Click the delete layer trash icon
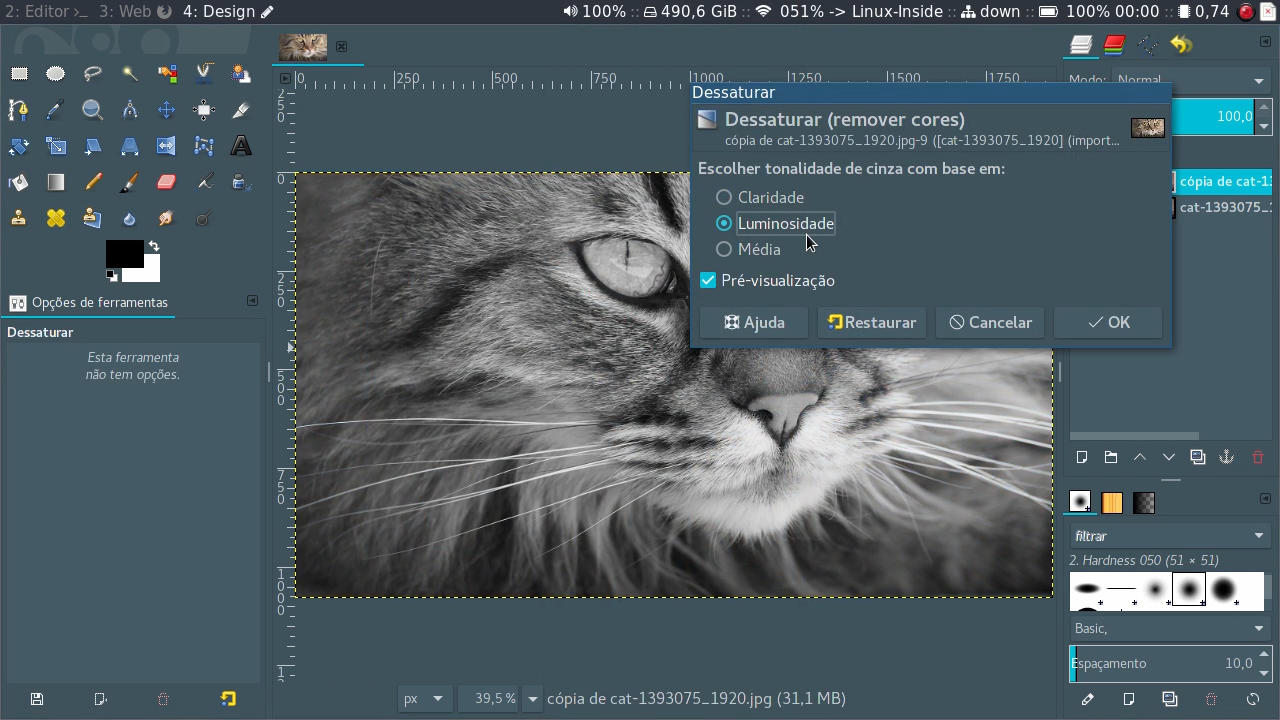The width and height of the screenshot is (1280, 720). pyautogui.click(x=1258, y=457)
